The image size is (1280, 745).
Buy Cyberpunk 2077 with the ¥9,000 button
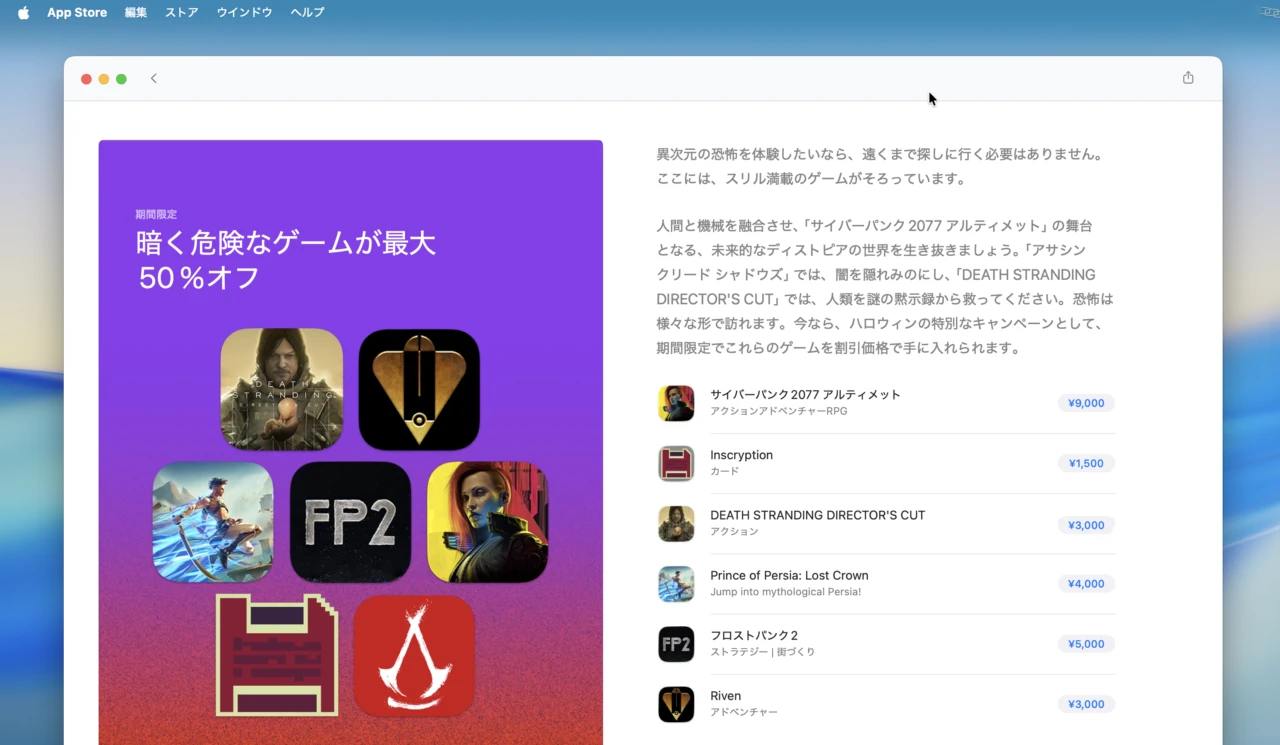[x=1086, y=403]
